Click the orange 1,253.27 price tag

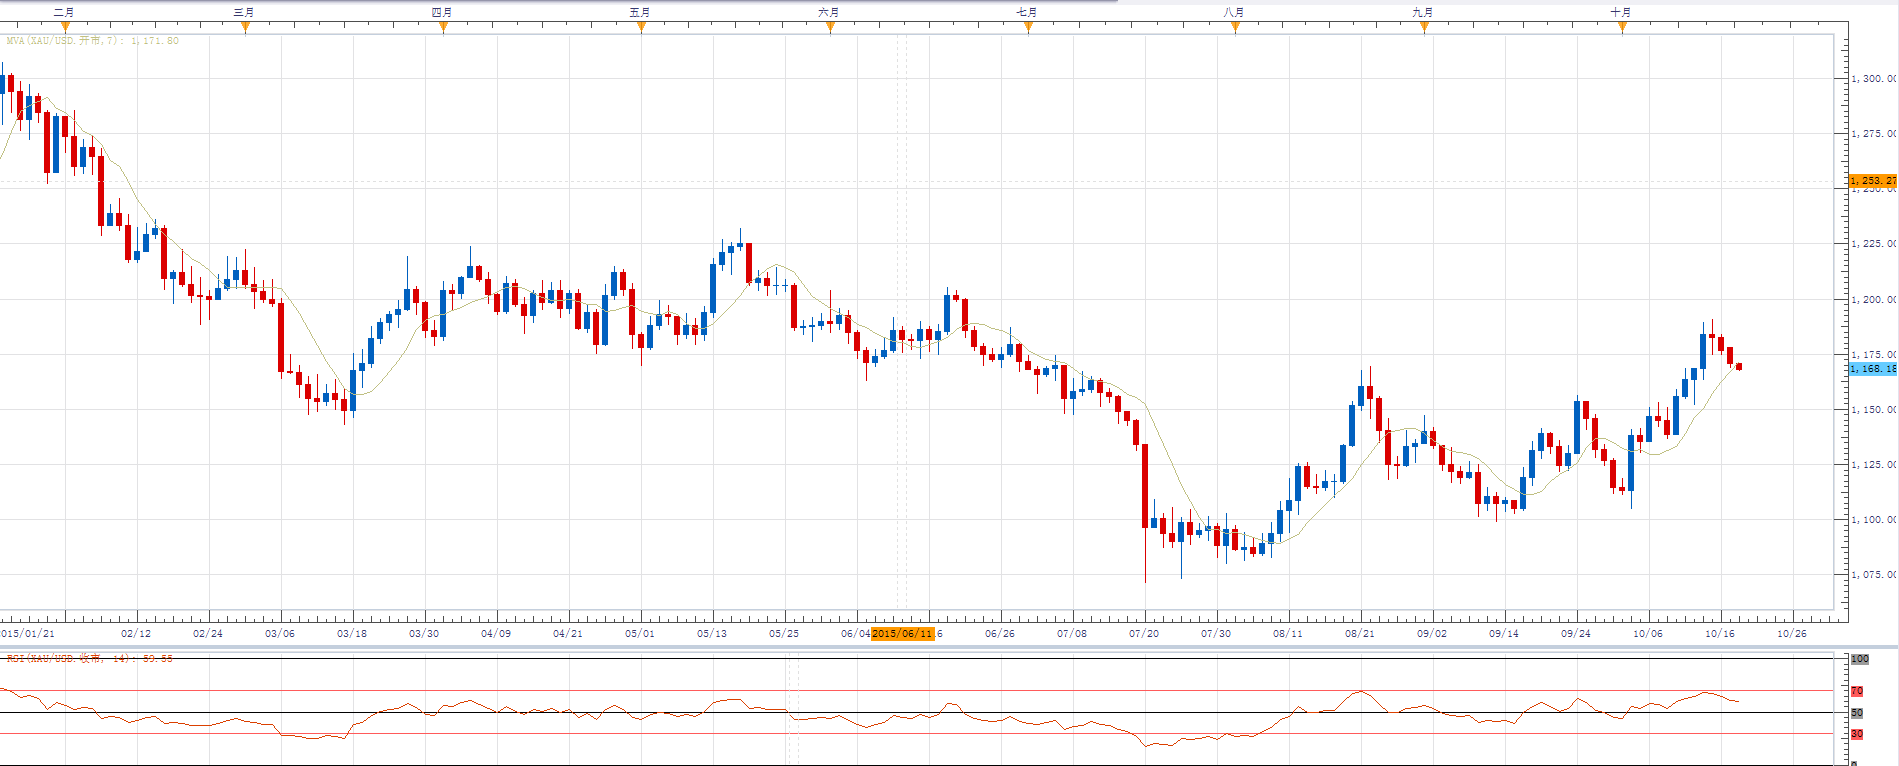(1873, 181)
